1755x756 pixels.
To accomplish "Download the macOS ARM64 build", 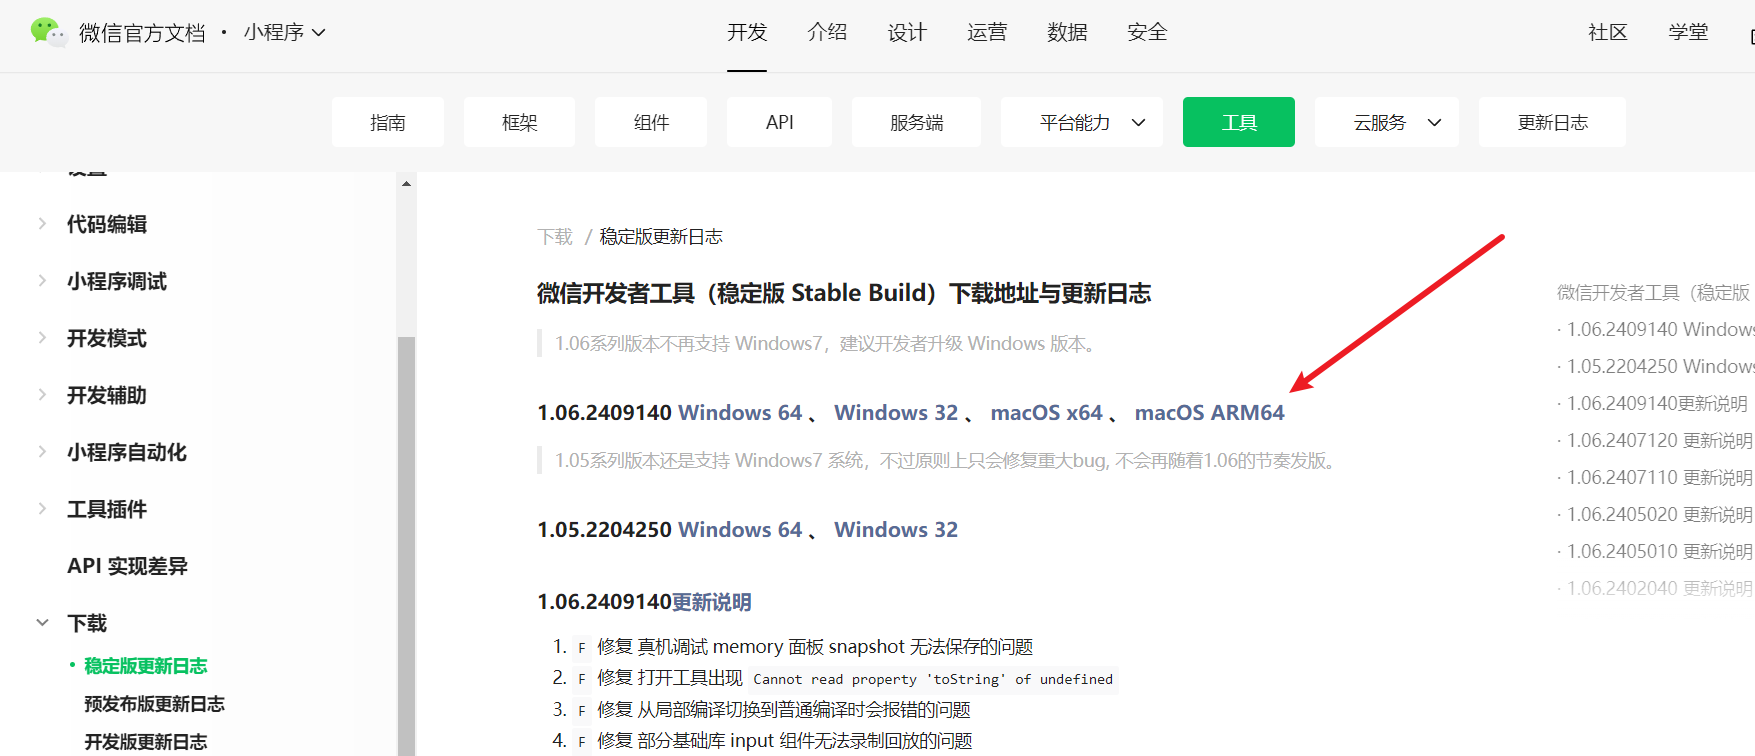I will 1209,413.
